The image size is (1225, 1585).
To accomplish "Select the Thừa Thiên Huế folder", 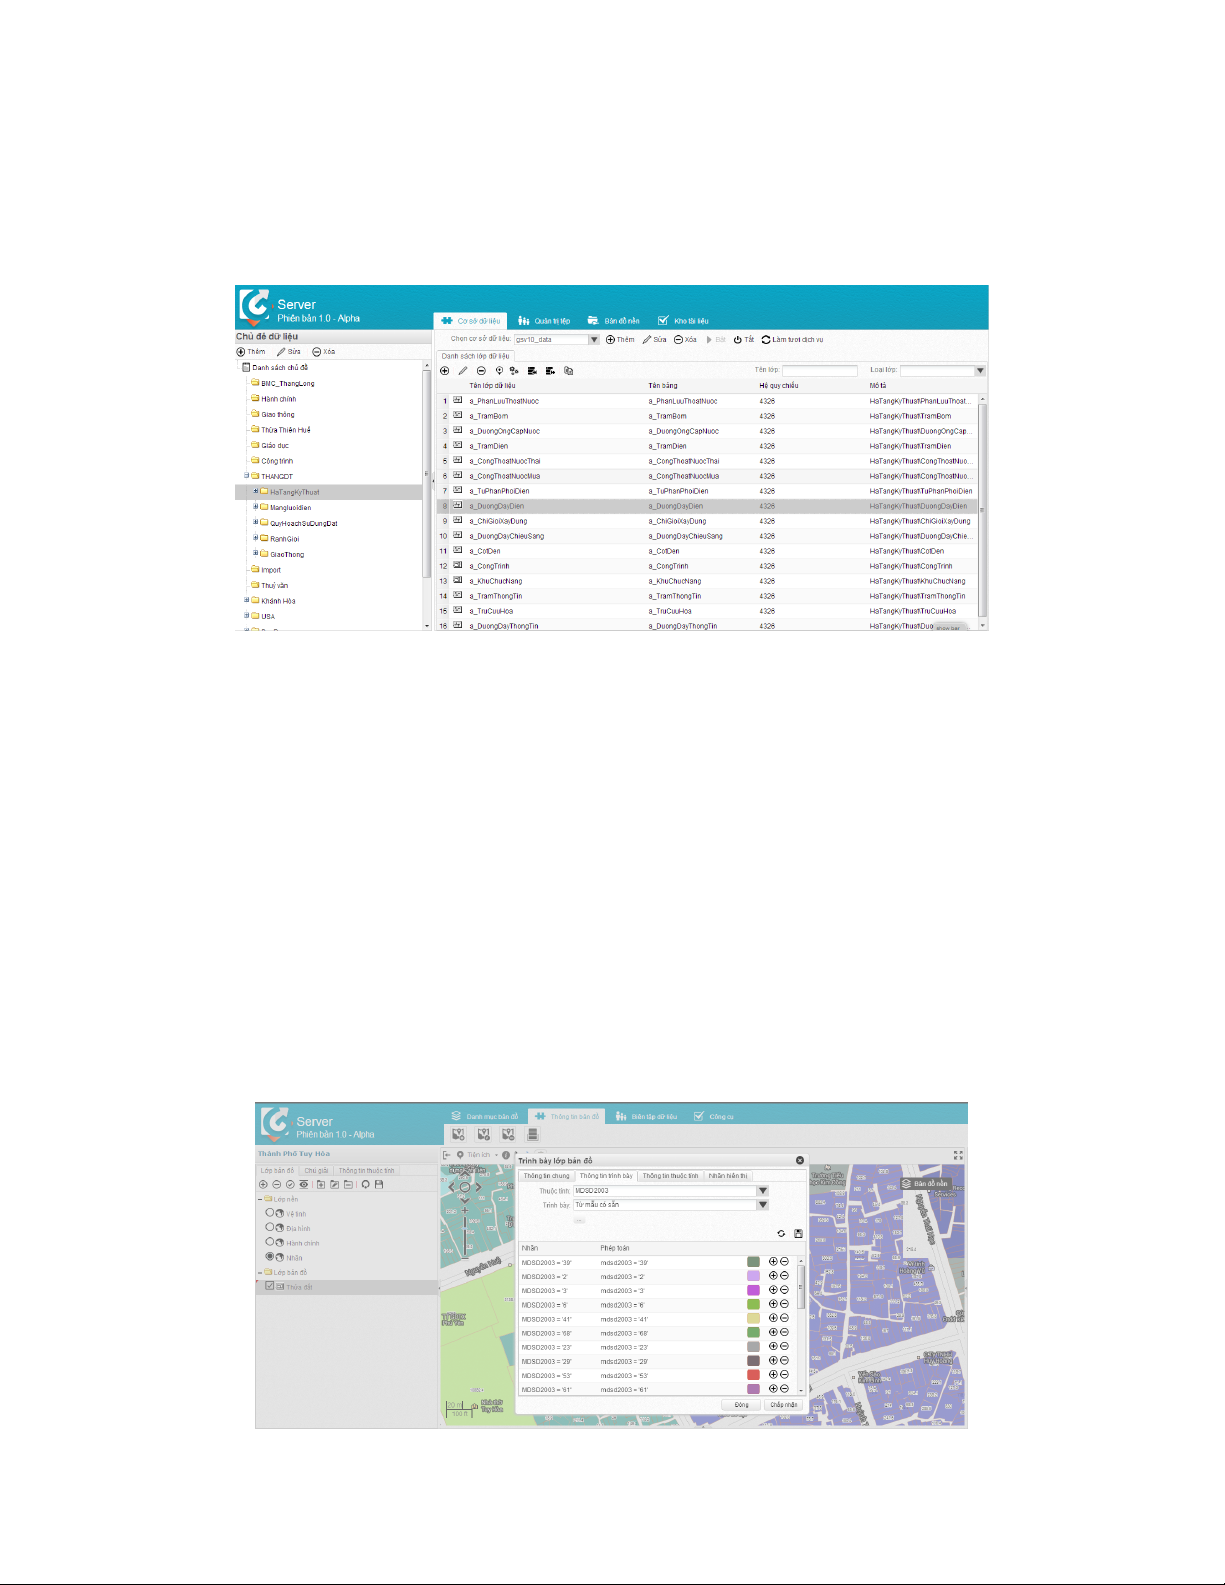I will point(280,430).
